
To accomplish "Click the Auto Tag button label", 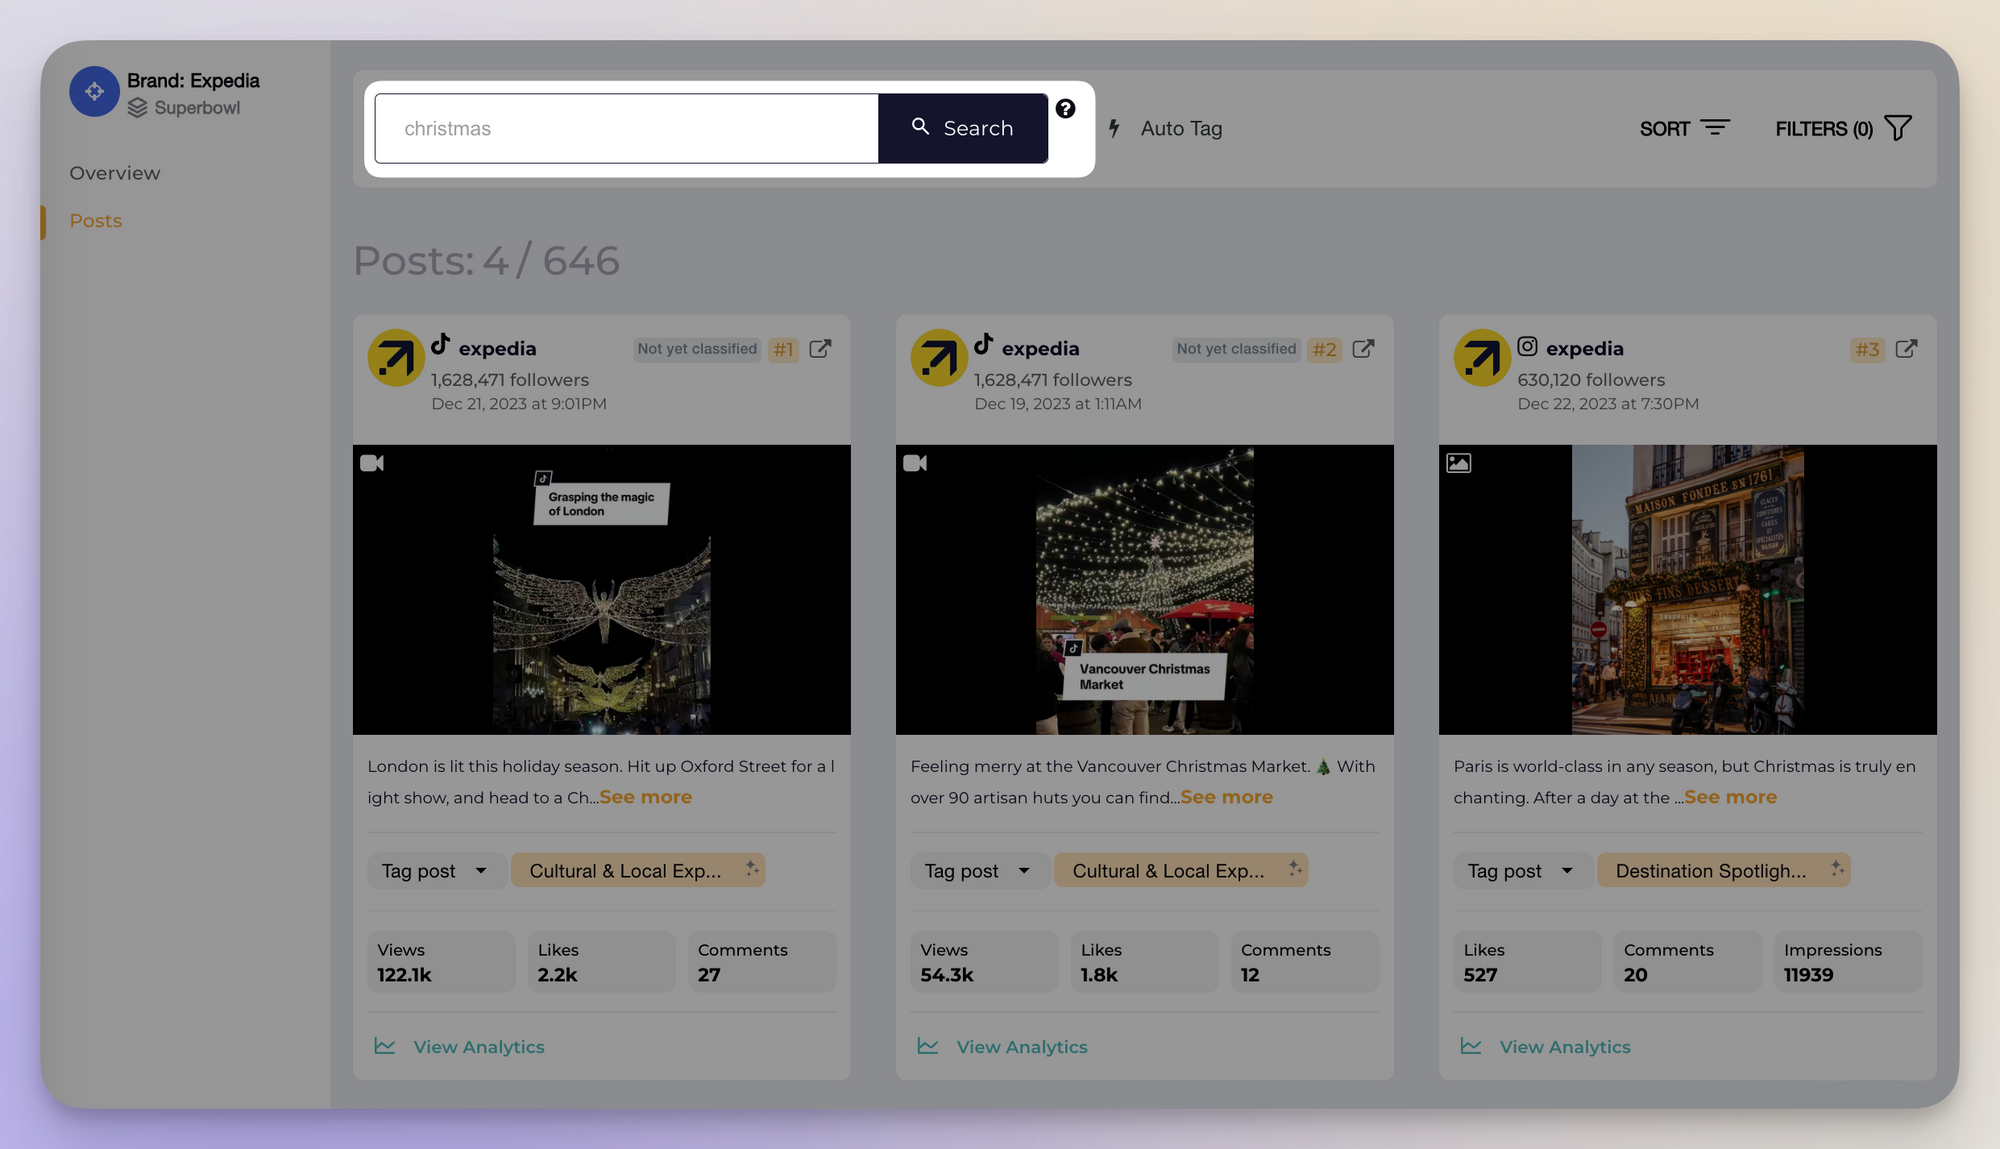I will (1181, 128).
